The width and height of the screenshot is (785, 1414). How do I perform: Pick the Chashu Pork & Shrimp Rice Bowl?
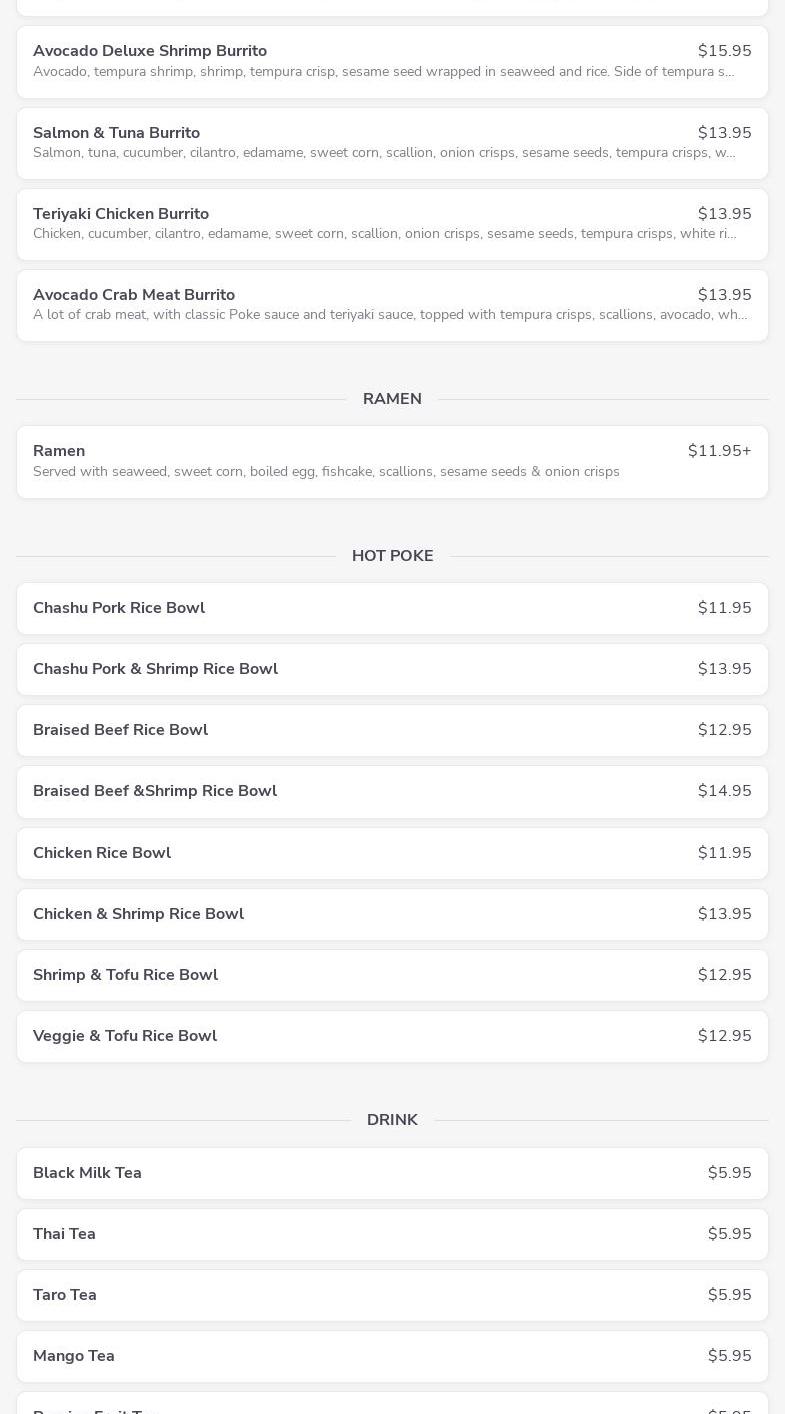pyautogui.click(x=392, y=669)
